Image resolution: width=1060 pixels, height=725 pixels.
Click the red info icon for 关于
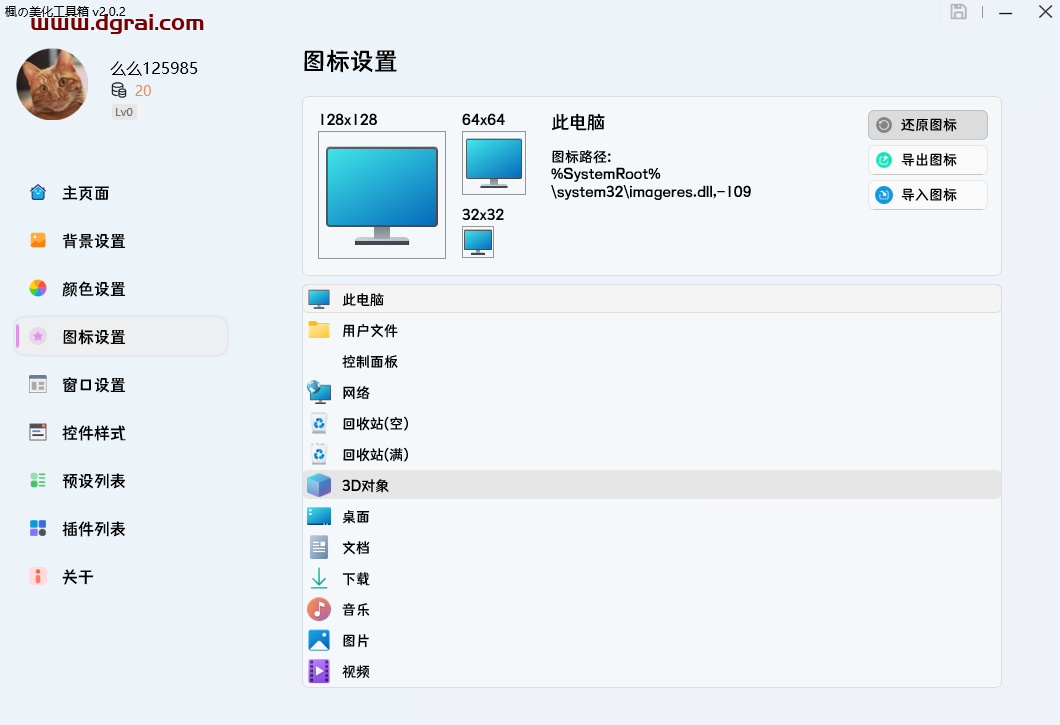(38, 576)
